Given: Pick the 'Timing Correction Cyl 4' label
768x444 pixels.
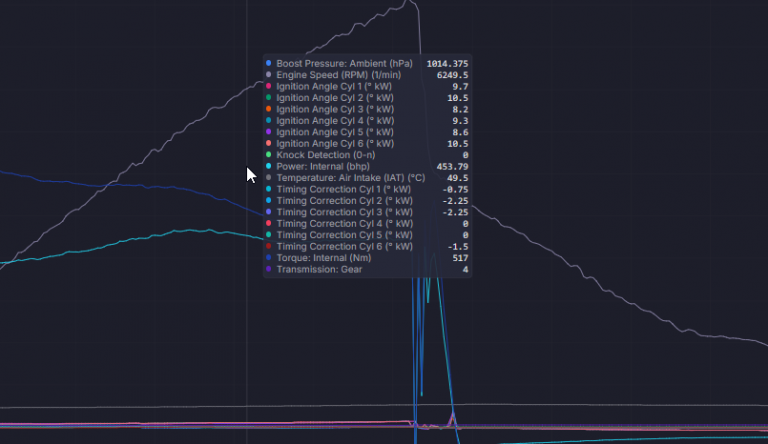Looking at the screenshot, I should [x=344, y=223].
